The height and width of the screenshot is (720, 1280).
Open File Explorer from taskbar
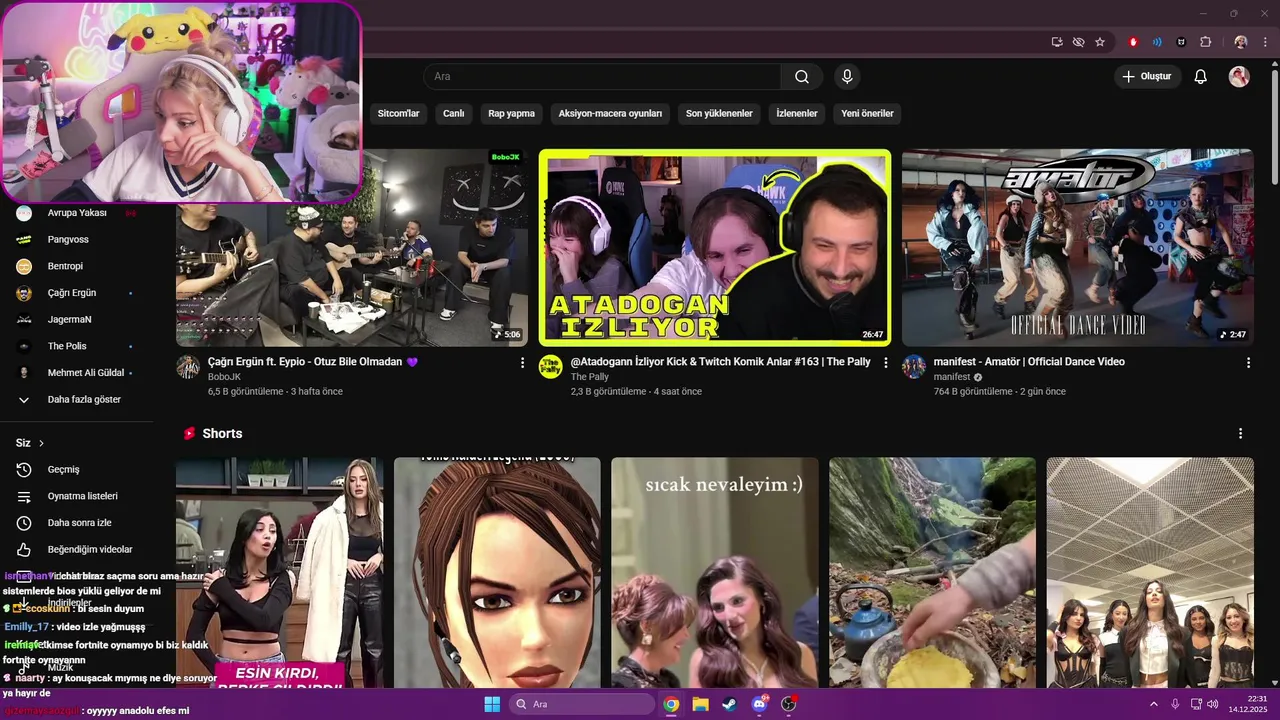click(701, 704)
